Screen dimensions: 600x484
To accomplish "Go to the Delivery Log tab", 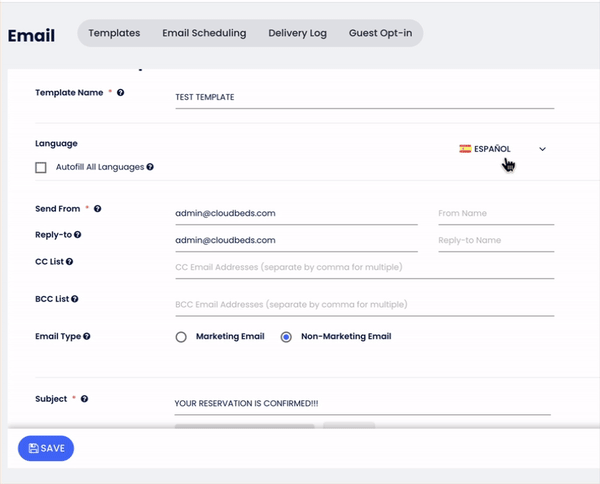I will 297,33.
